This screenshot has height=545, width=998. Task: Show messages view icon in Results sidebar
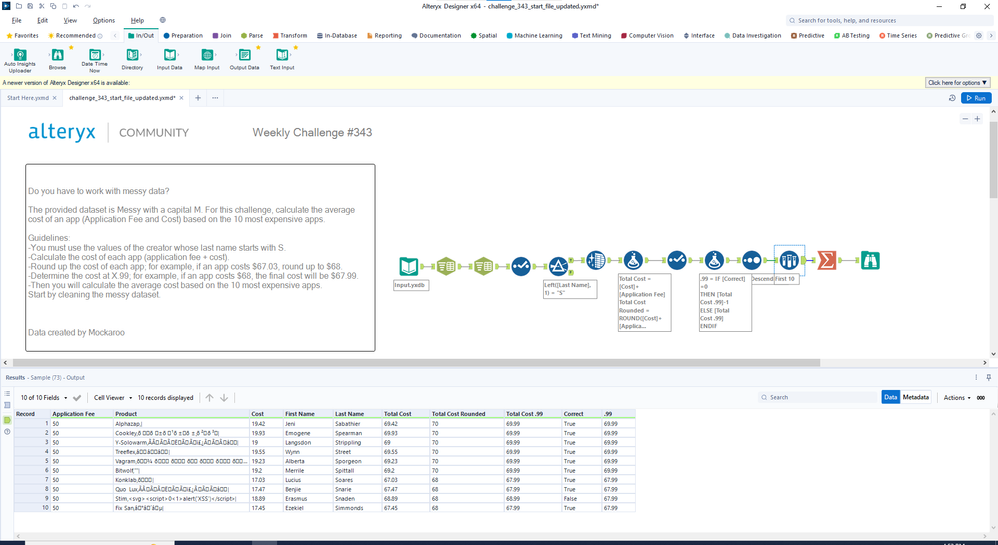tap(8, 393)
